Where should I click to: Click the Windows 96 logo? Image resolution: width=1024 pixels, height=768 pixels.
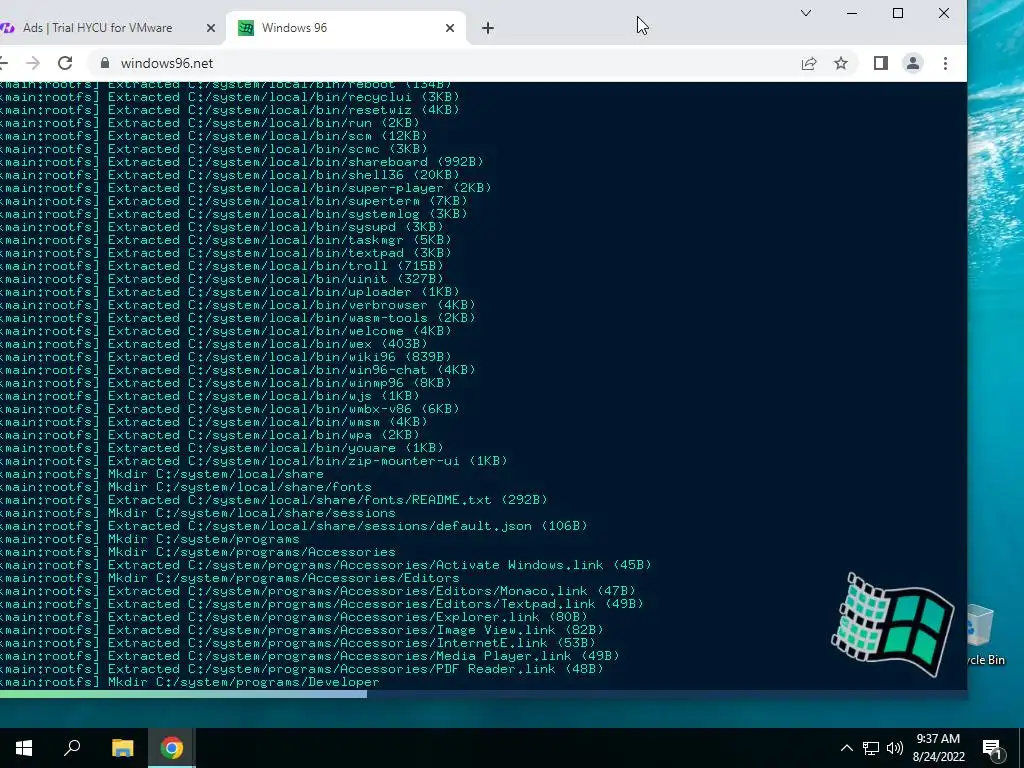pyautogui.click(x=892, y=624)
